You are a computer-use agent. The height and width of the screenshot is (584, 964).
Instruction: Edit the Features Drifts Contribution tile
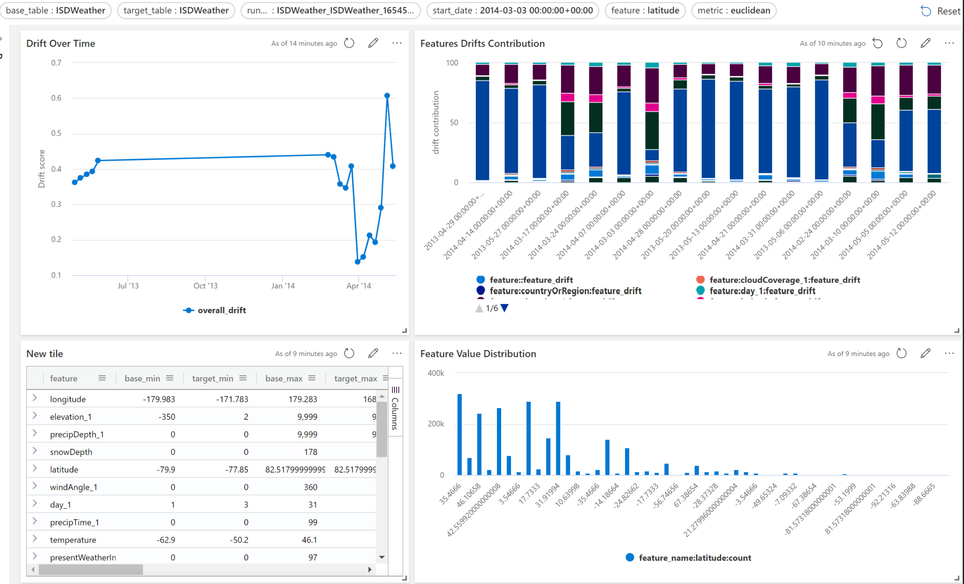(x=925, y=43)
